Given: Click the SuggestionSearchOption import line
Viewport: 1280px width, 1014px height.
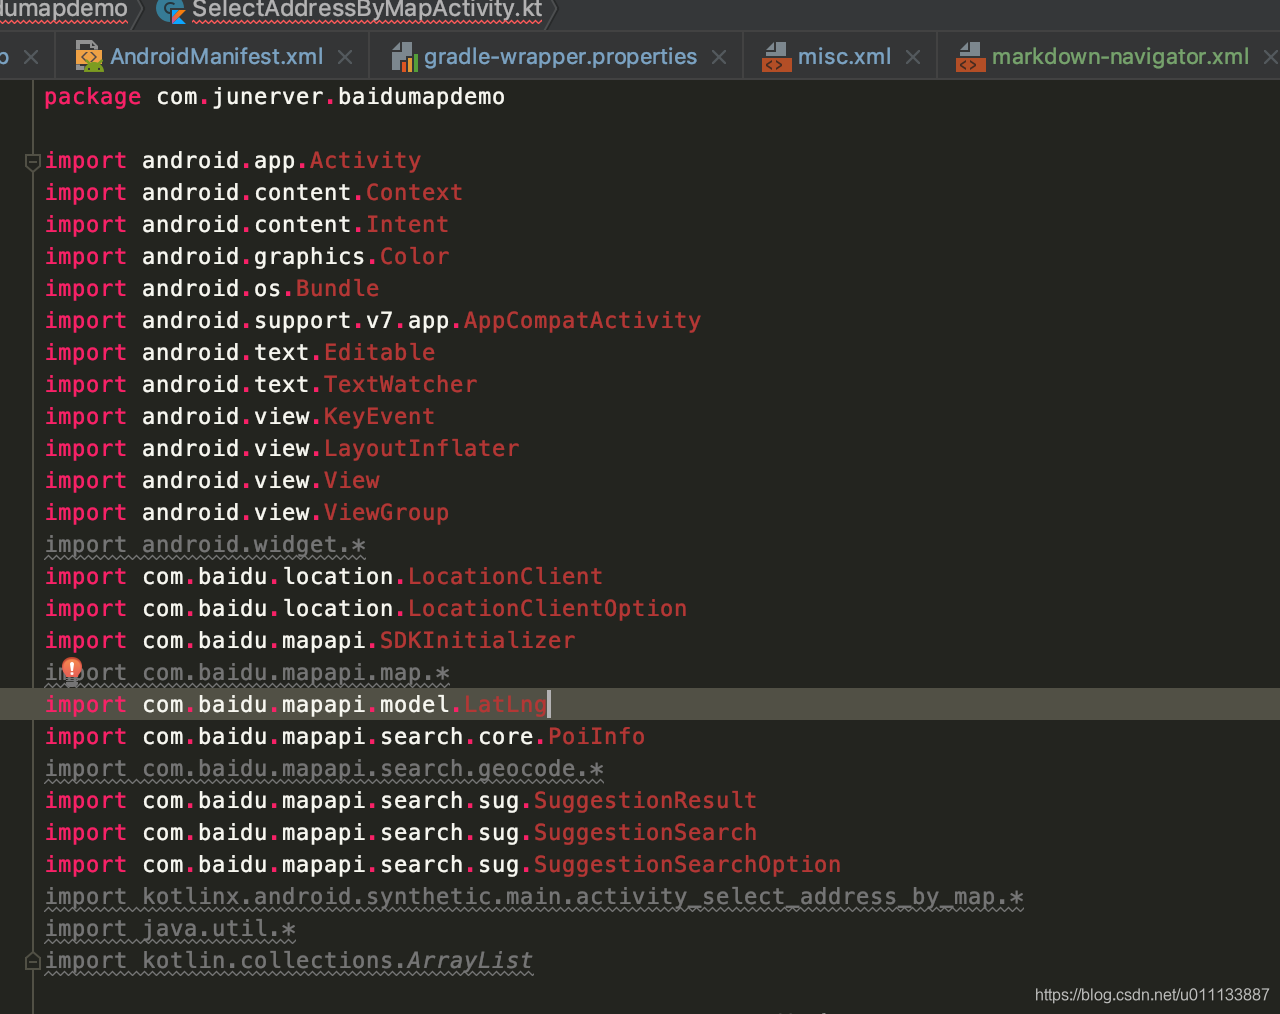Looking at the screenshot, I should (x=443, y=865).
